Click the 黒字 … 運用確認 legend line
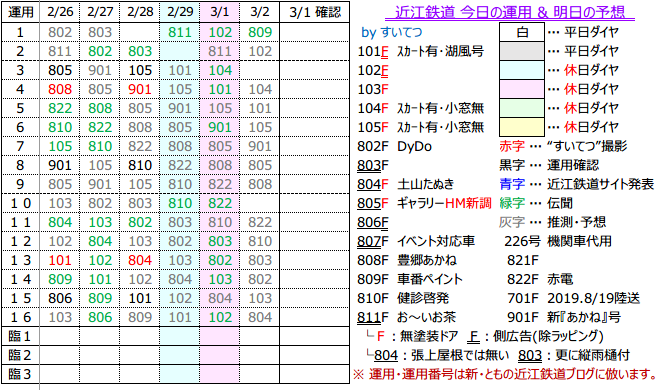 coord(549,165)
